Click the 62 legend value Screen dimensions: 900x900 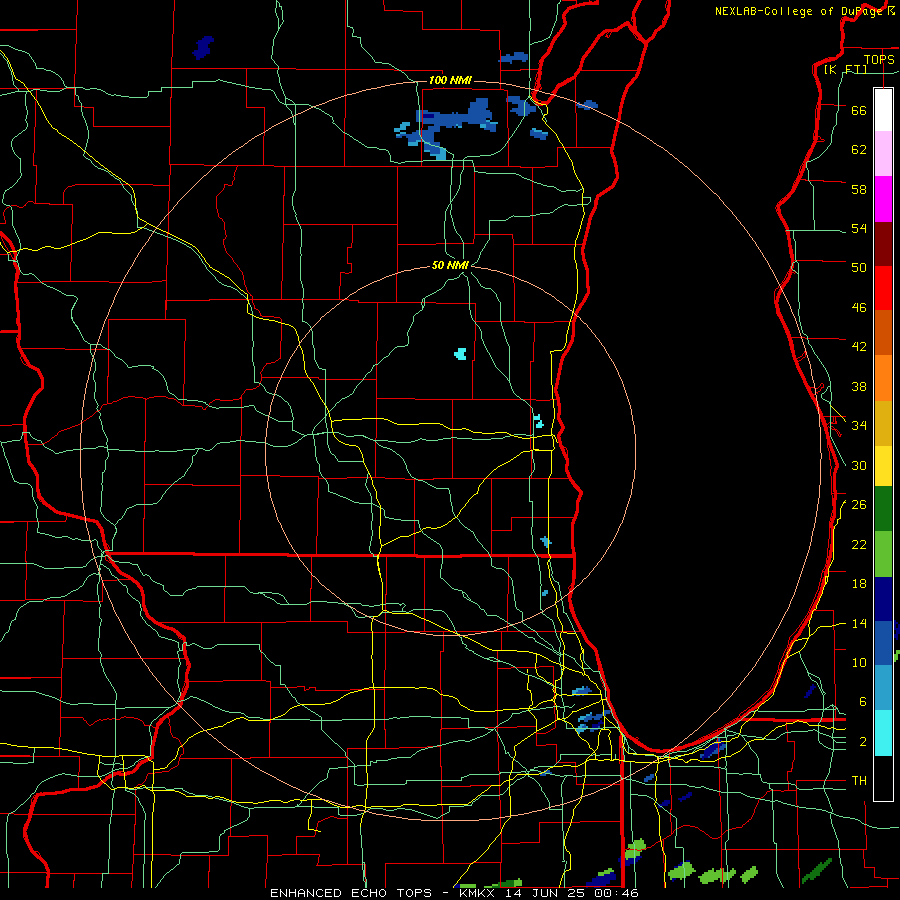point(859,150)
